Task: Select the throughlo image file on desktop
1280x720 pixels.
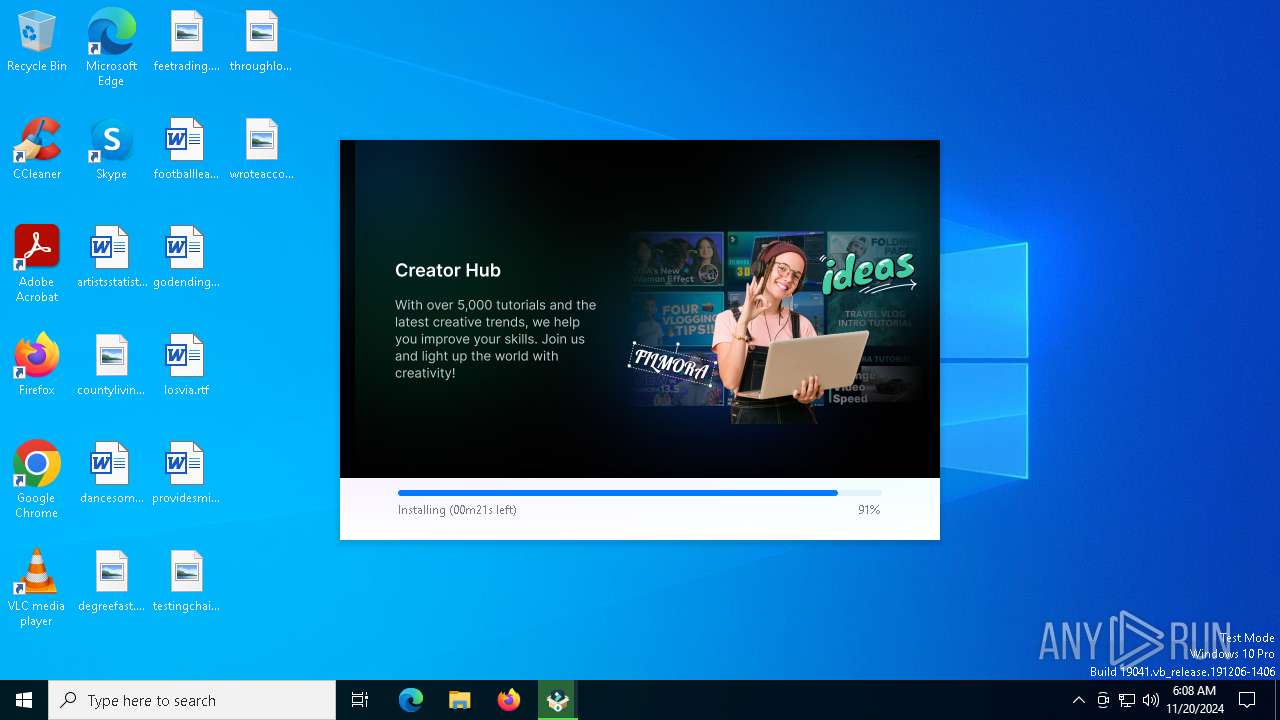Action: coord(261,41)
